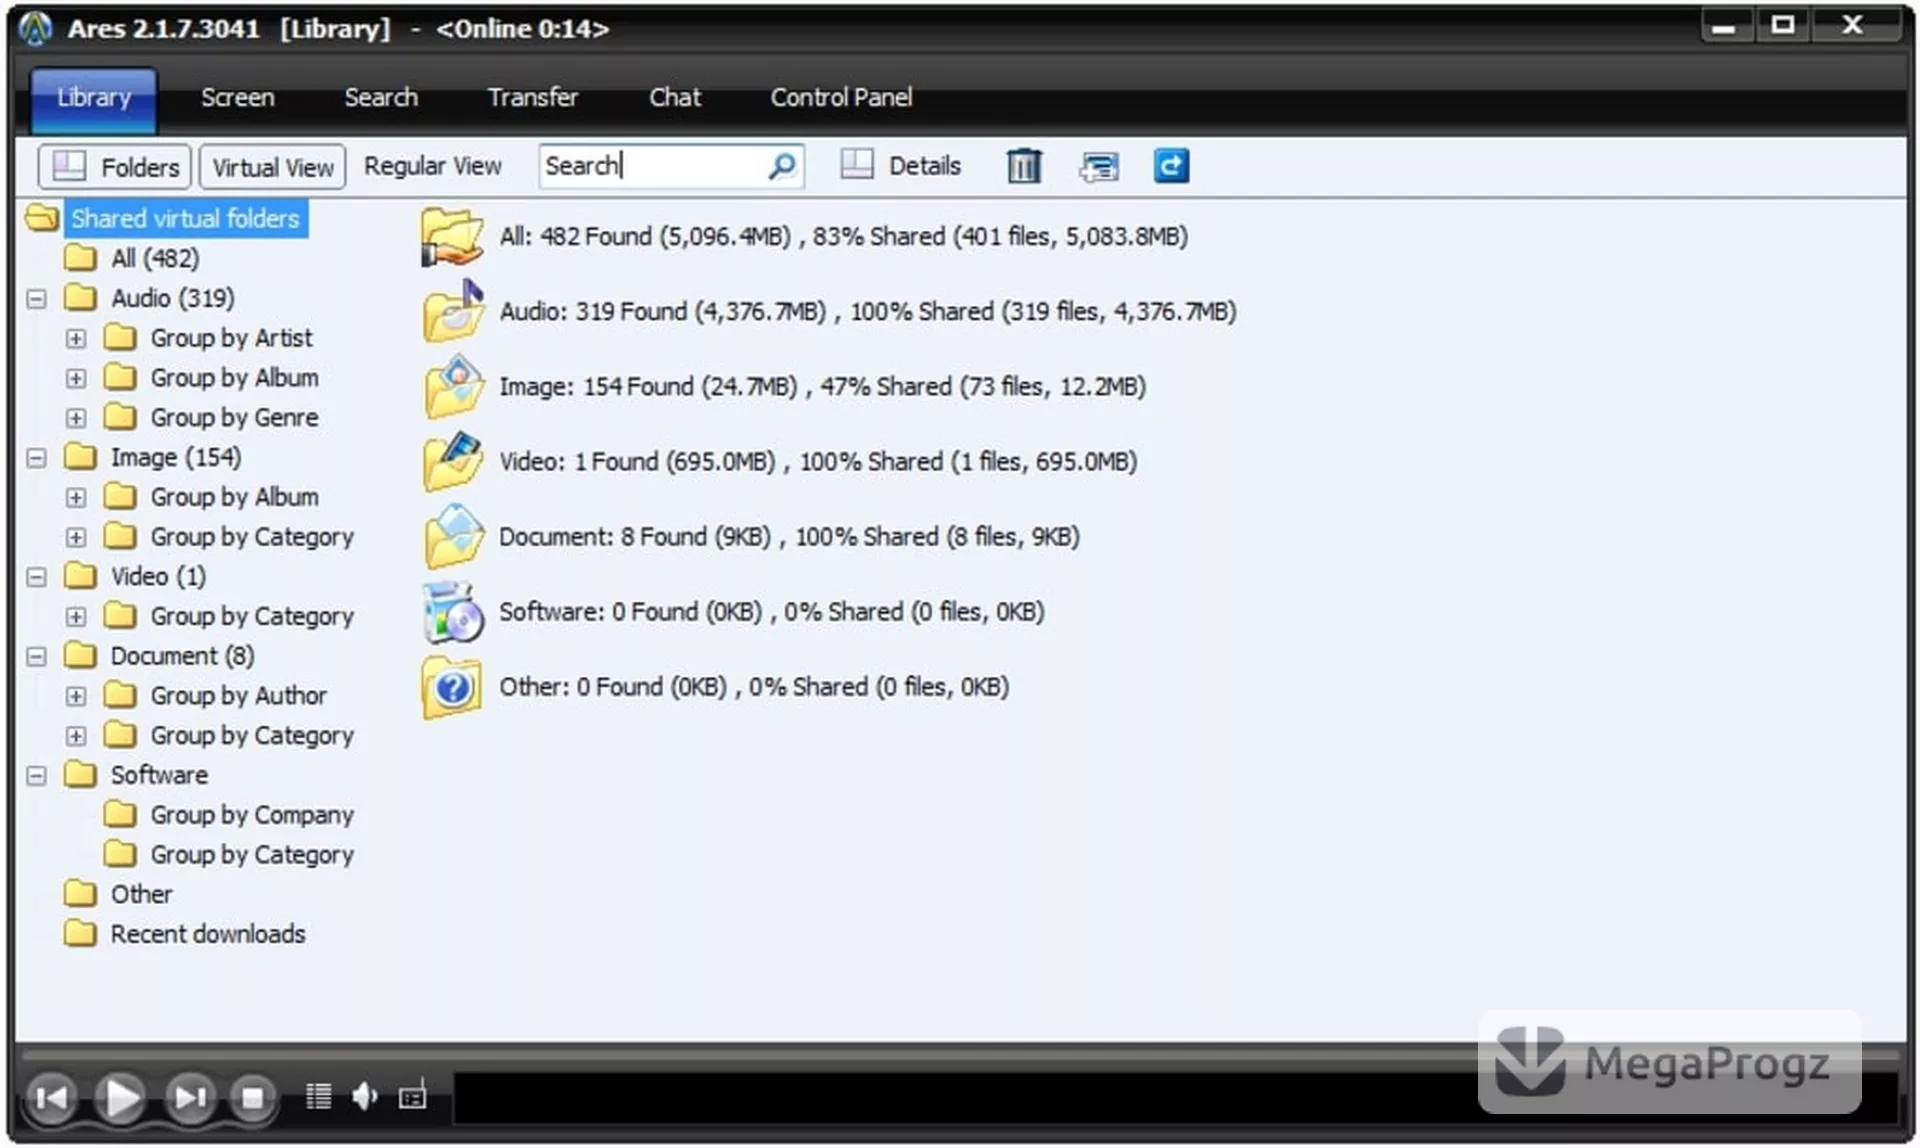Image resolution: width=1920 pixels, height=1148 pixels.
Task: Click the radio icon in player bar
Action: pos(412,1095)
